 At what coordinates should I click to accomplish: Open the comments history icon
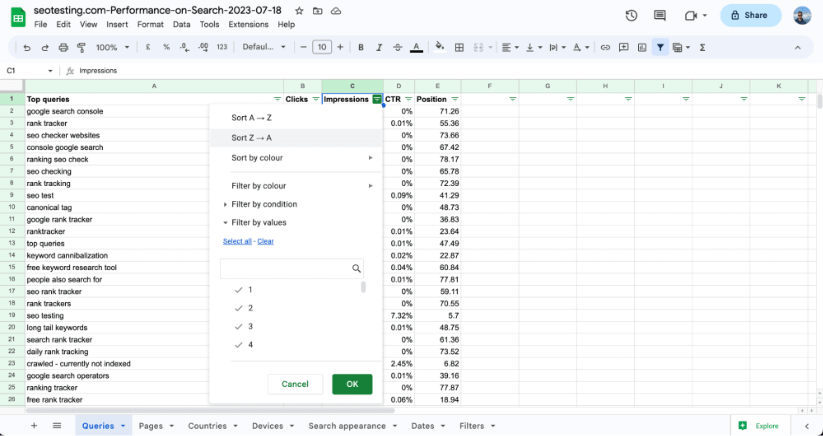click(660, 16)
